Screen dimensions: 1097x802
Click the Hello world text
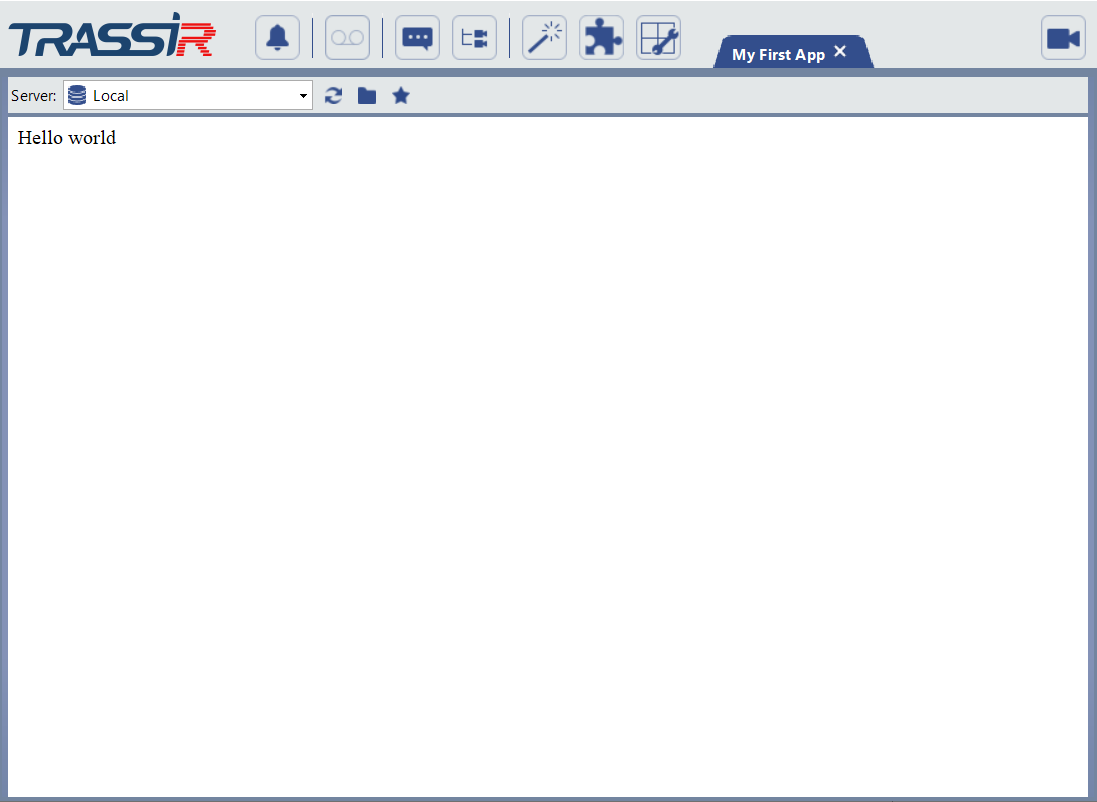click(x=66, y=138)
